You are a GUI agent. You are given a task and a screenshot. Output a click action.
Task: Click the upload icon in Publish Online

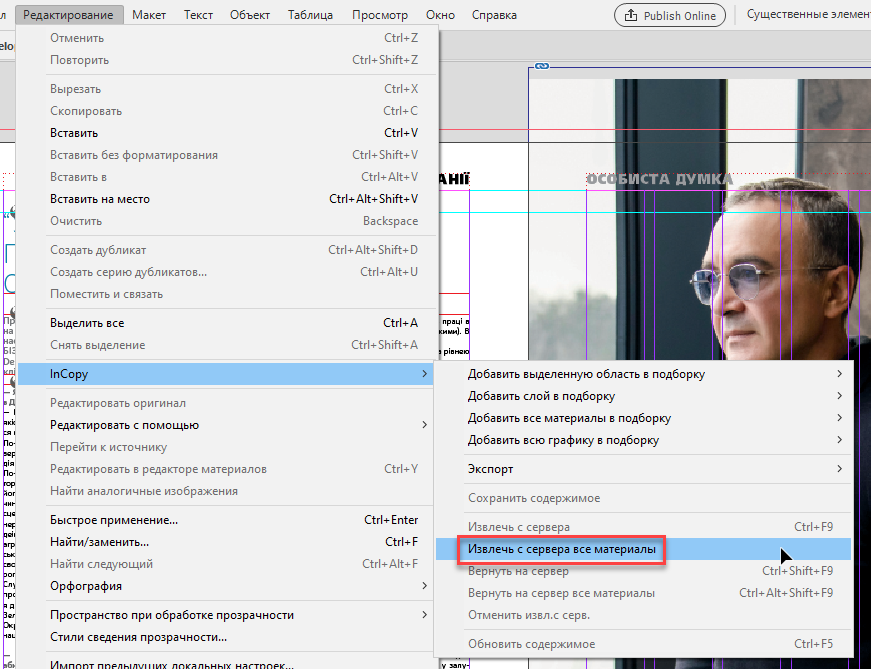630,16
